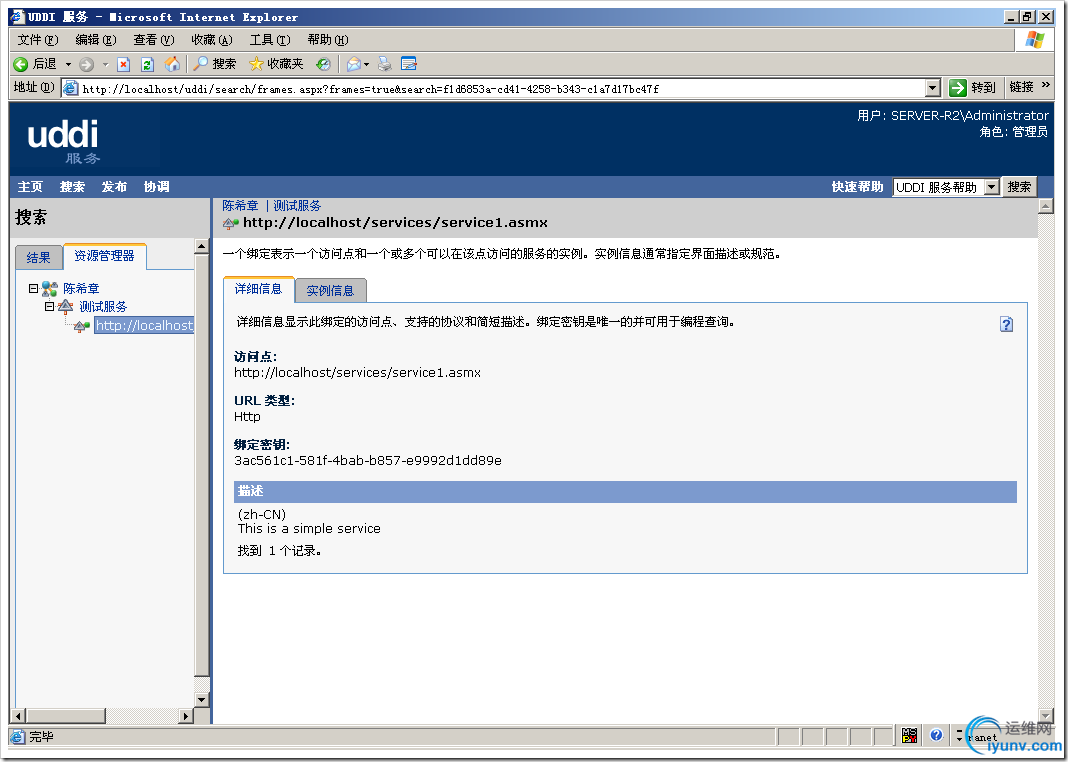Switch to the 实例信息 tab
The height and width of the screenshot is (762, 1068).
point(330,291)
